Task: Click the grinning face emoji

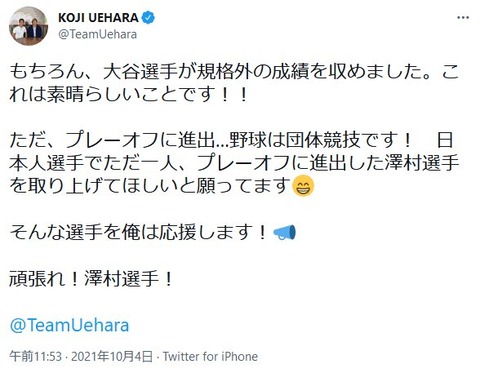Action: tap(303, 186)
